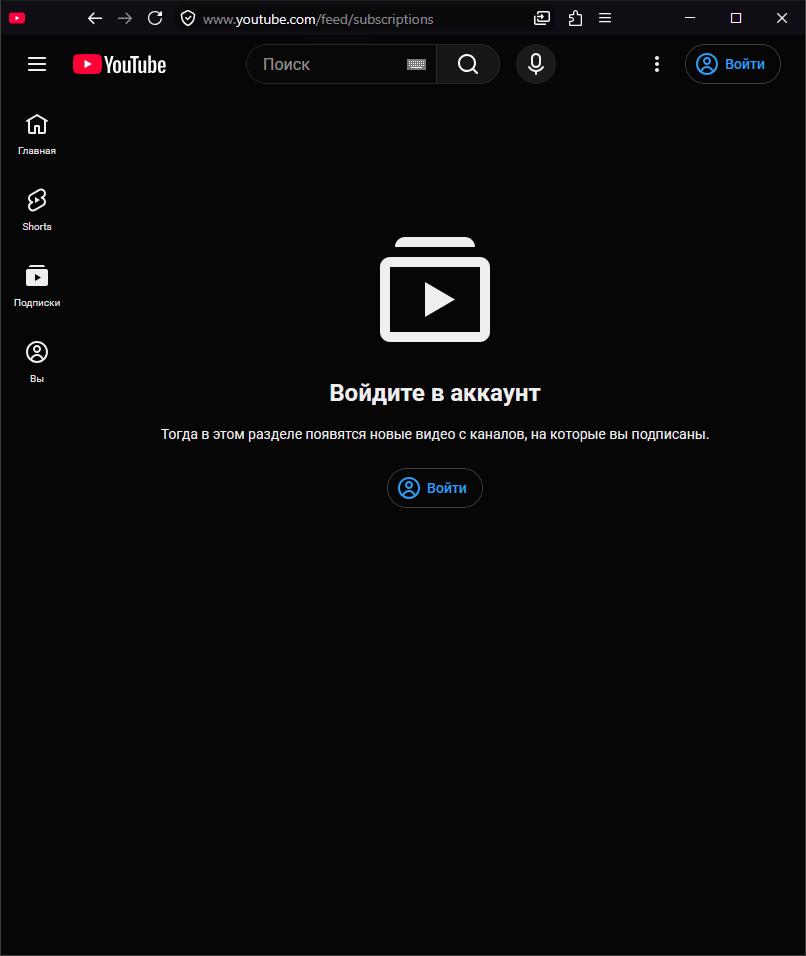
Task: Click the YouTube tab favicon
Action: 17,18
